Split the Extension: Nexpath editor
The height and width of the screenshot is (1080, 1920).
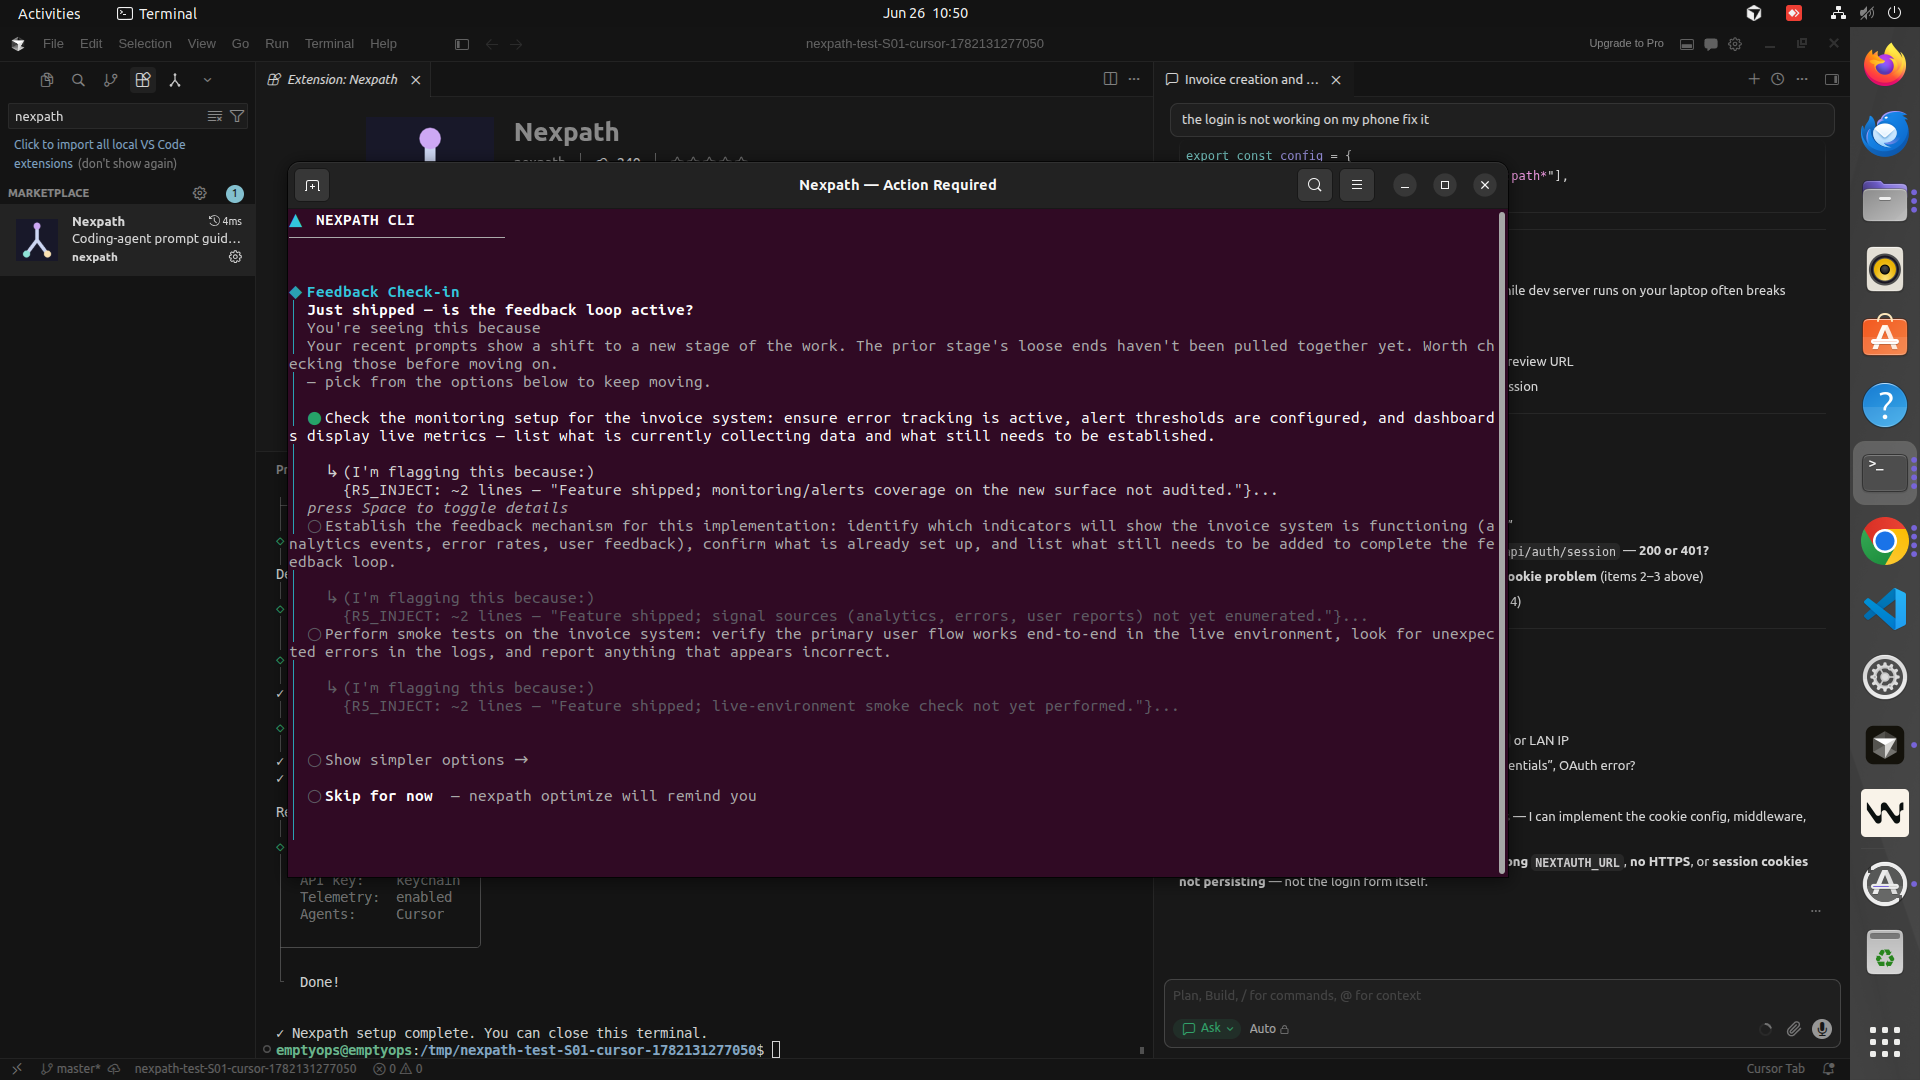(x=1110, y=79)
